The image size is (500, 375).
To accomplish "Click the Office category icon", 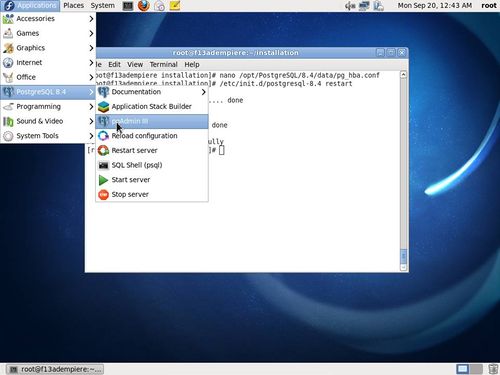I will [x=8, y=77].
